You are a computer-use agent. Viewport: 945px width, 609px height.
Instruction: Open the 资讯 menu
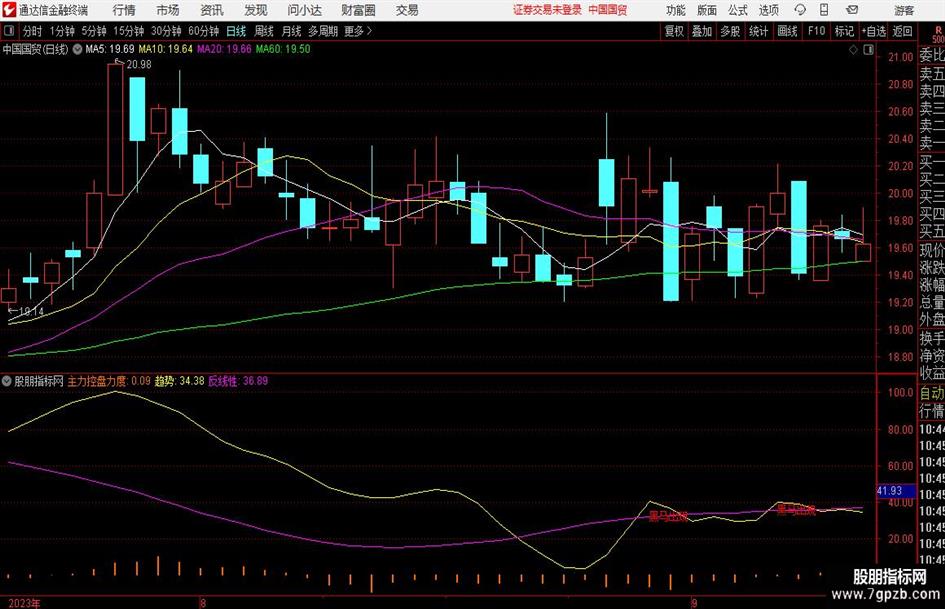pos(212,10)
